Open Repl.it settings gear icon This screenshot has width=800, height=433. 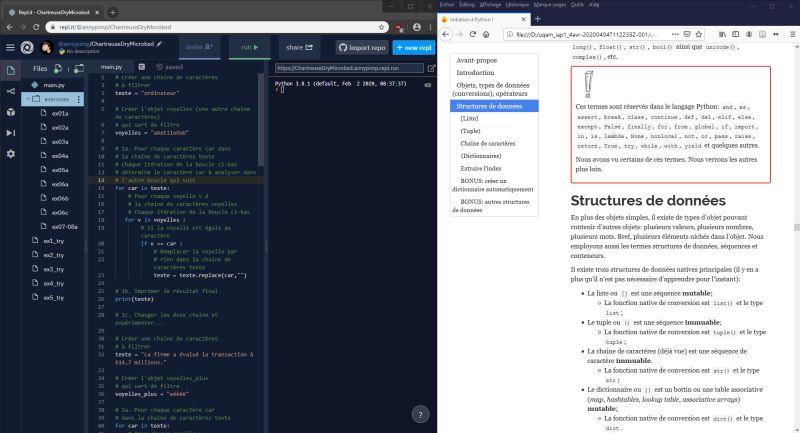(11, 154)
